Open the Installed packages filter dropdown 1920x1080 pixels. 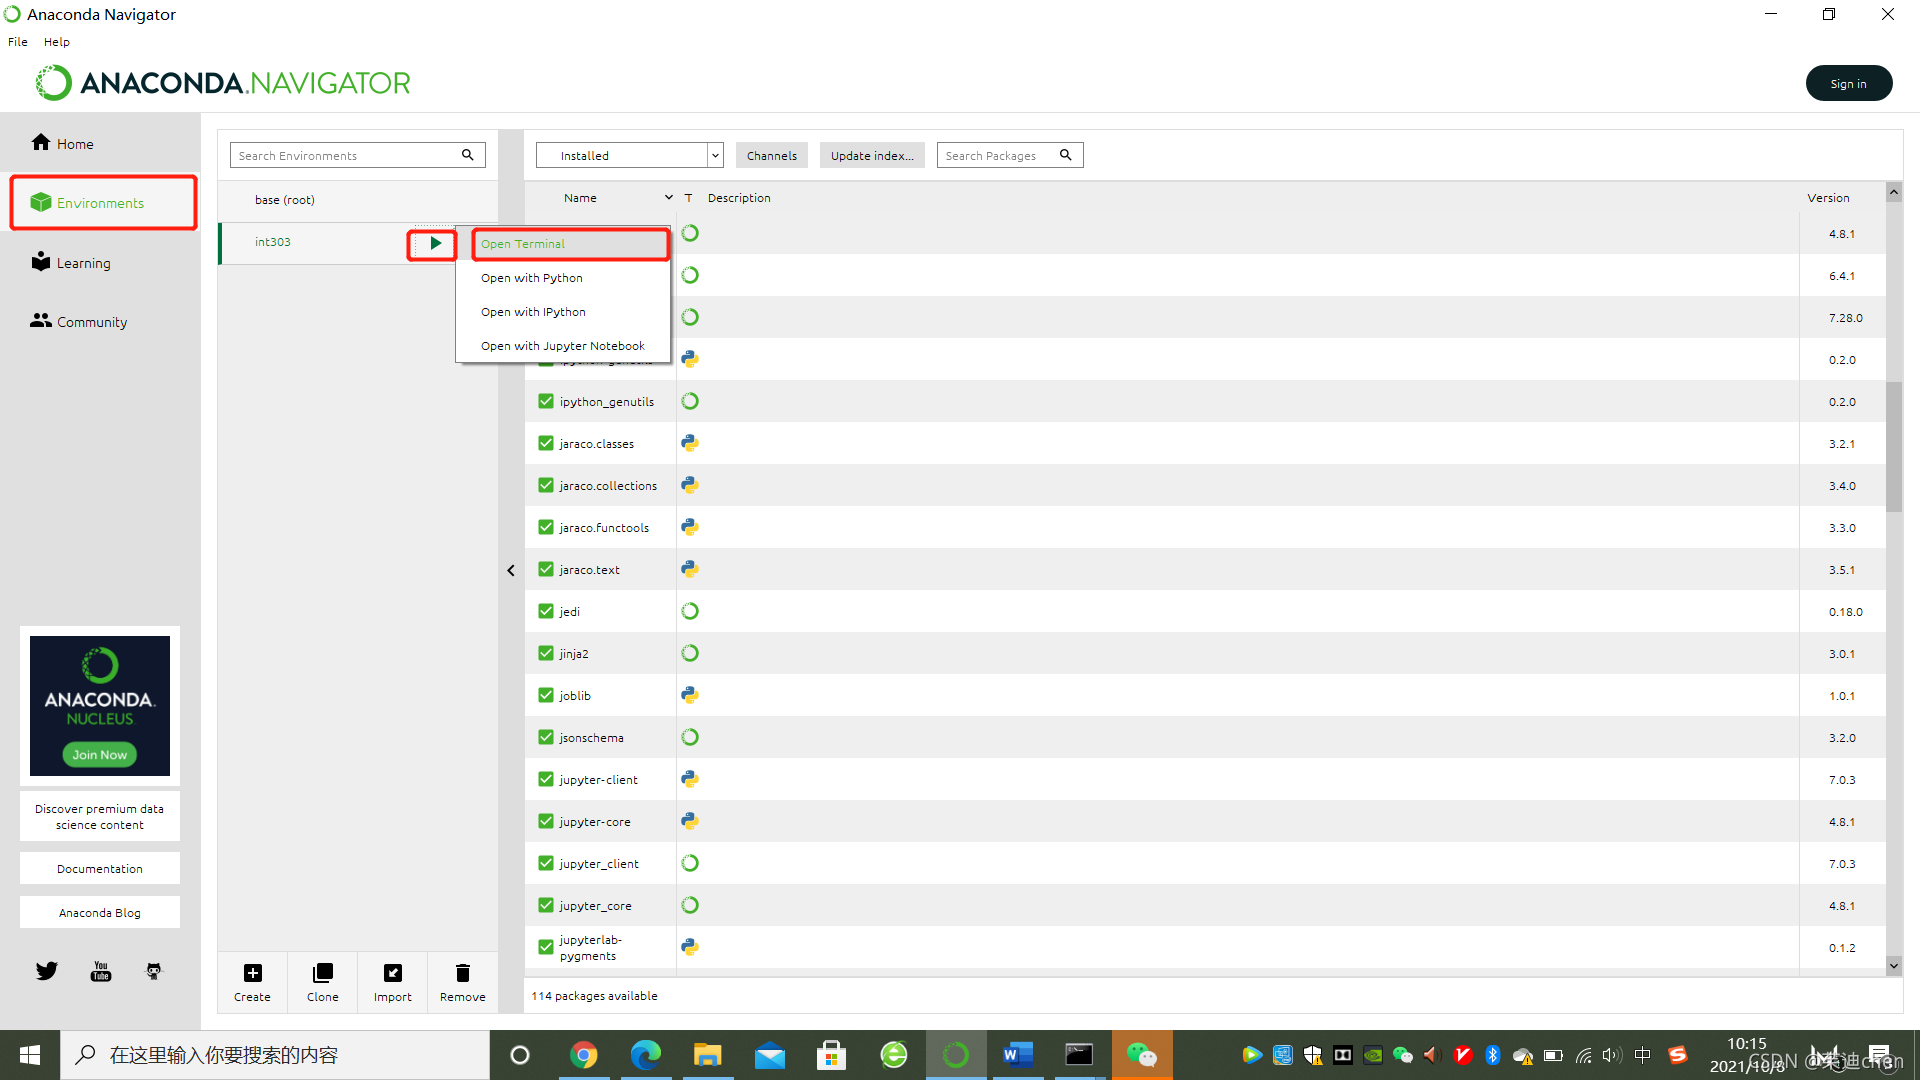(714, 155)
